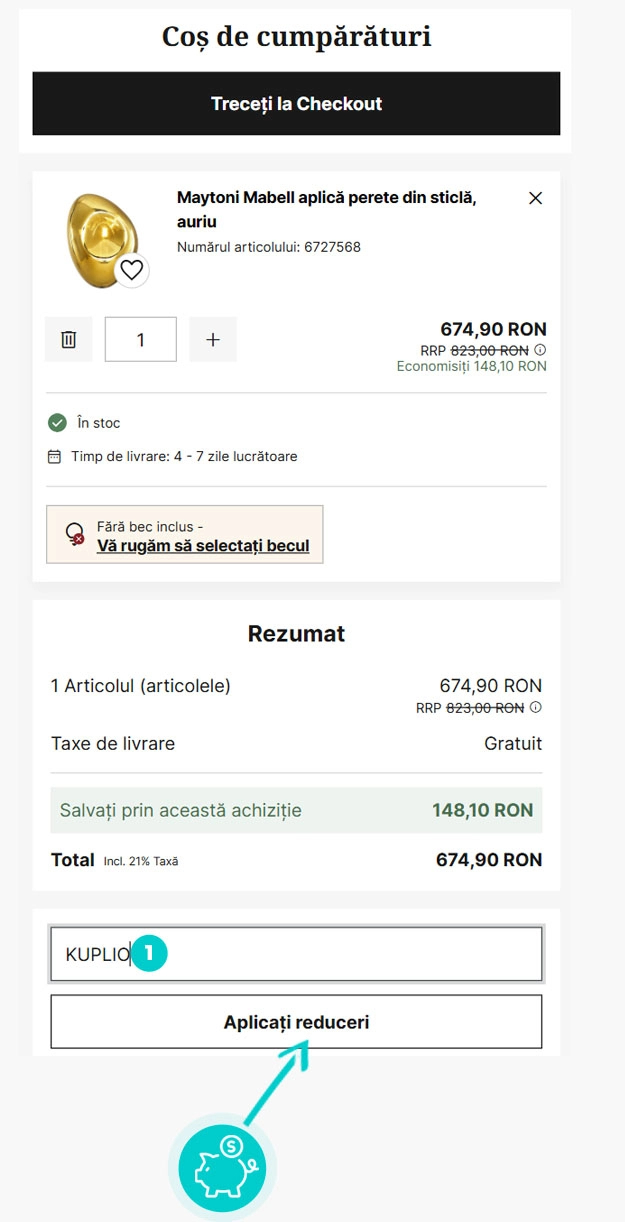Viewport: 625px width, 1222px height.
Task: Click the Aplicați reduceri button
Action: pos(296,1022)
